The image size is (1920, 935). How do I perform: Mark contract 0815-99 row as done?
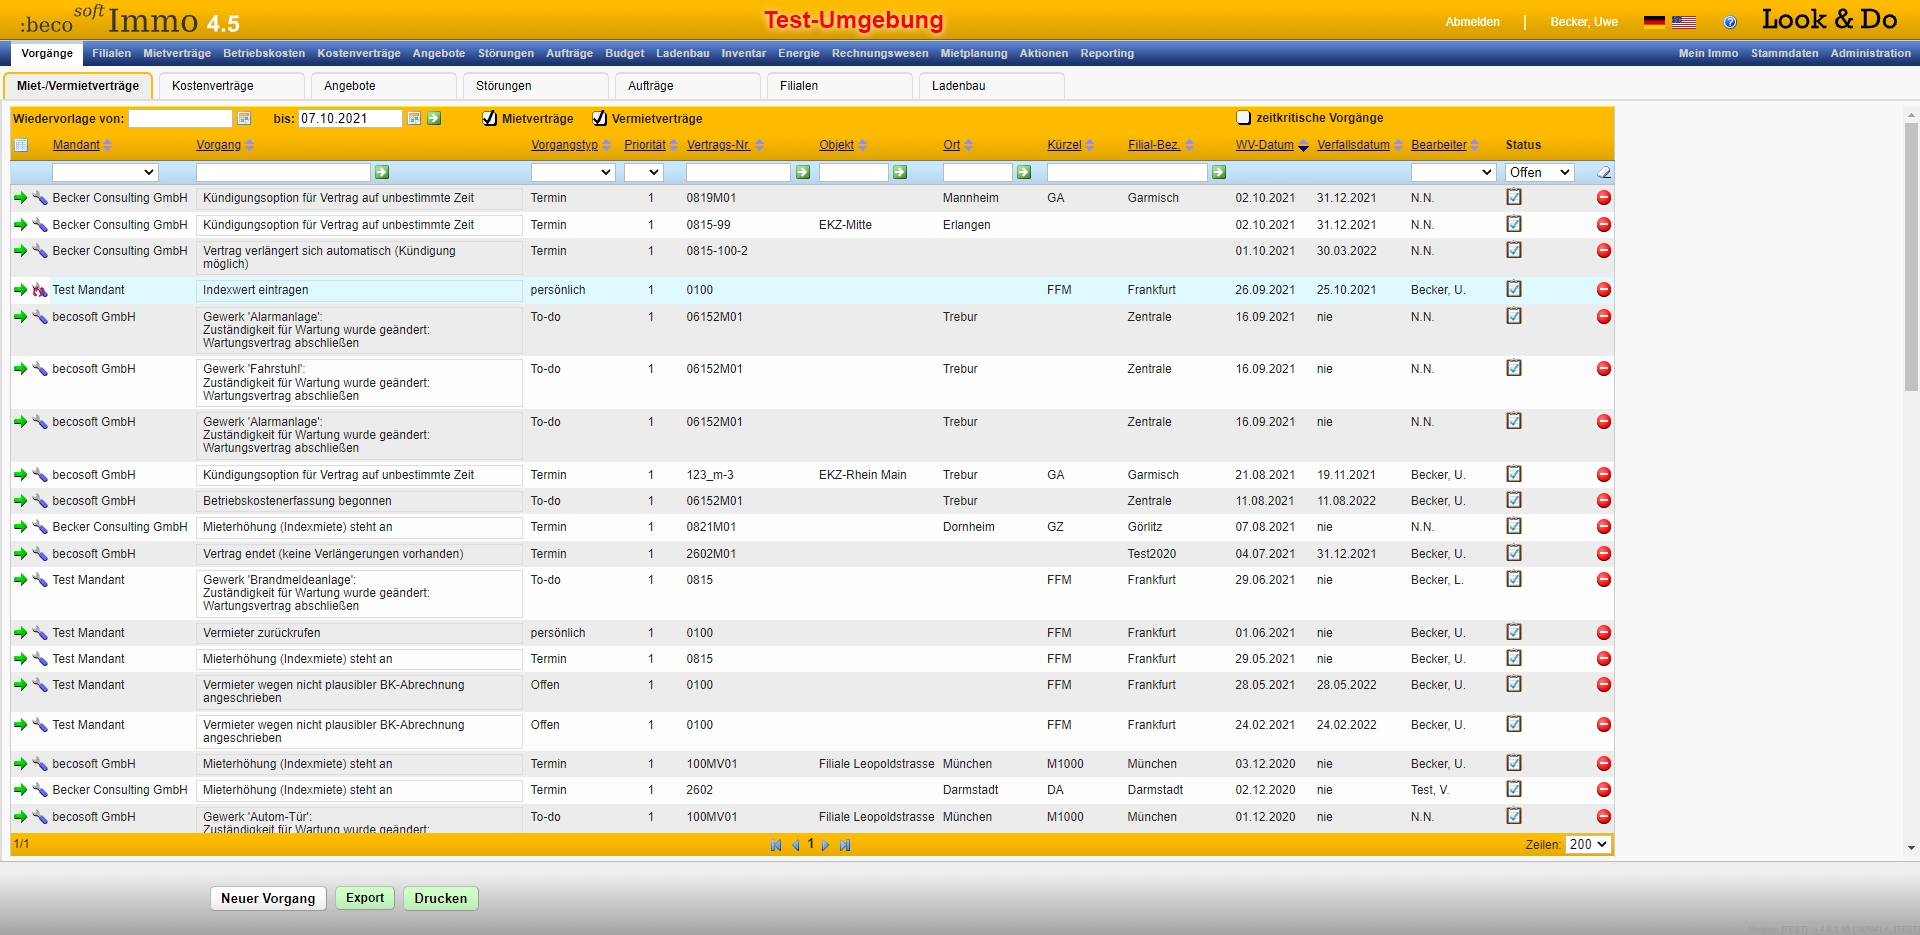(1514, 224)
